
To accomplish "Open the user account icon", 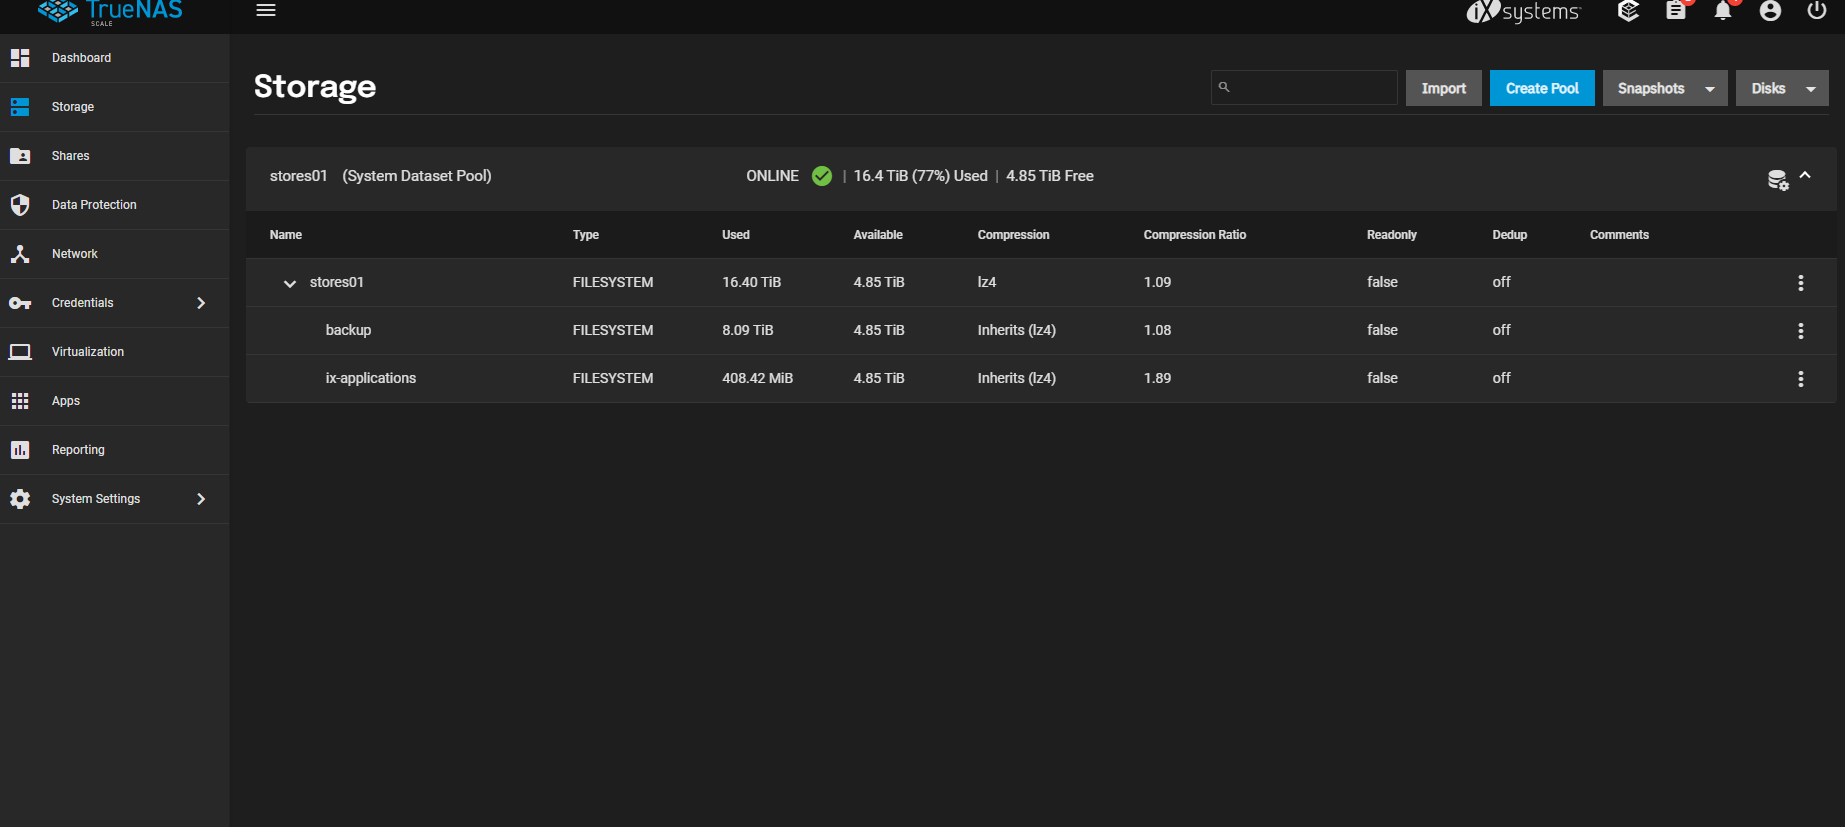I will (x=1769, y=11).
